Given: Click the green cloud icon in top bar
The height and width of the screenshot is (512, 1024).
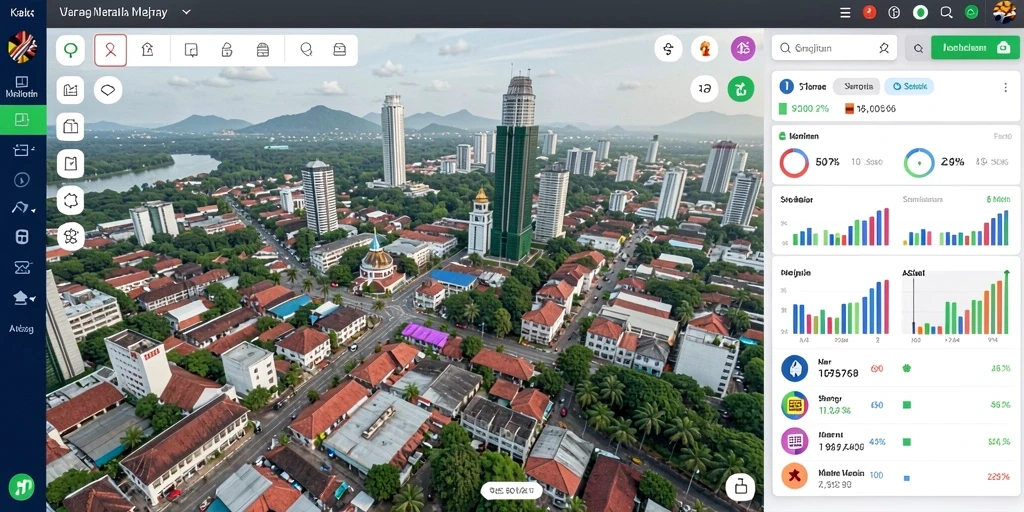Looking at the screenshot, I should (972, 12).
